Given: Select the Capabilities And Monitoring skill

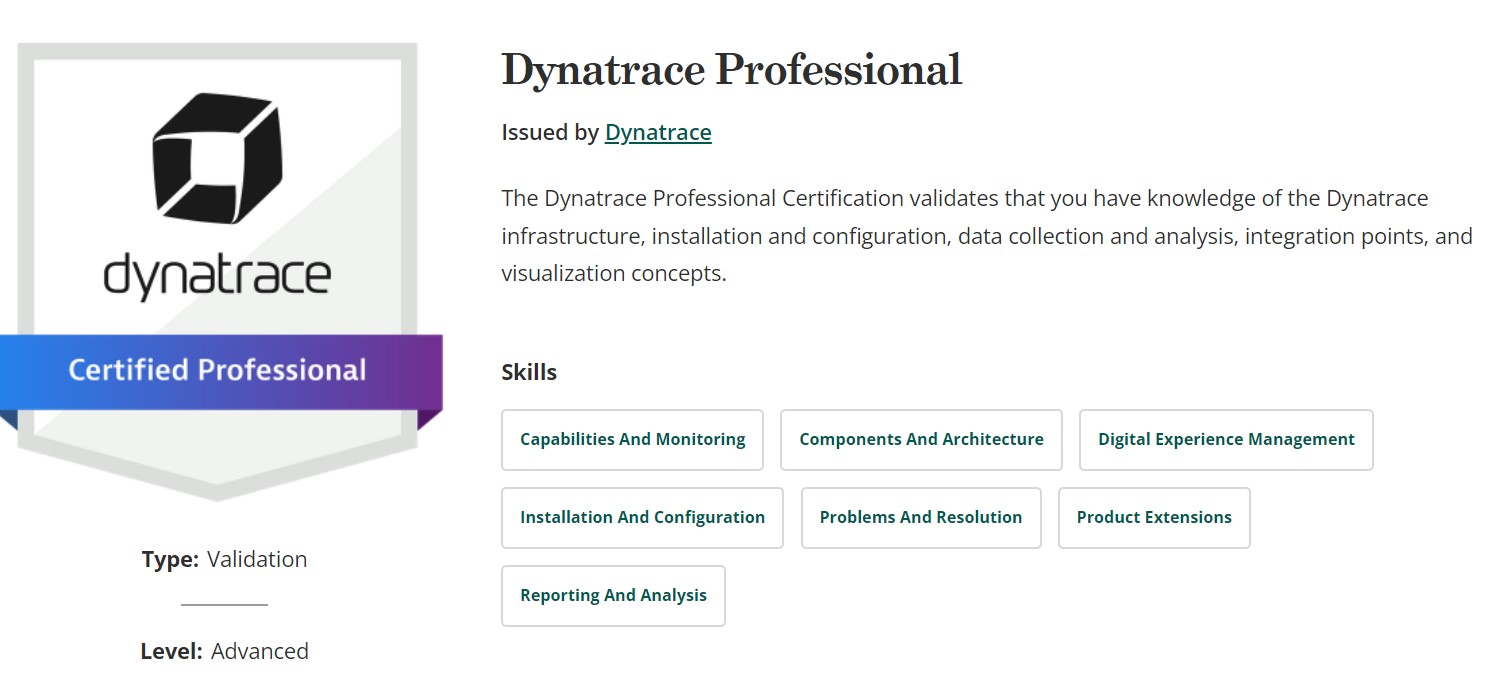Looking at the screenshot, I should (x=632, y=440).
